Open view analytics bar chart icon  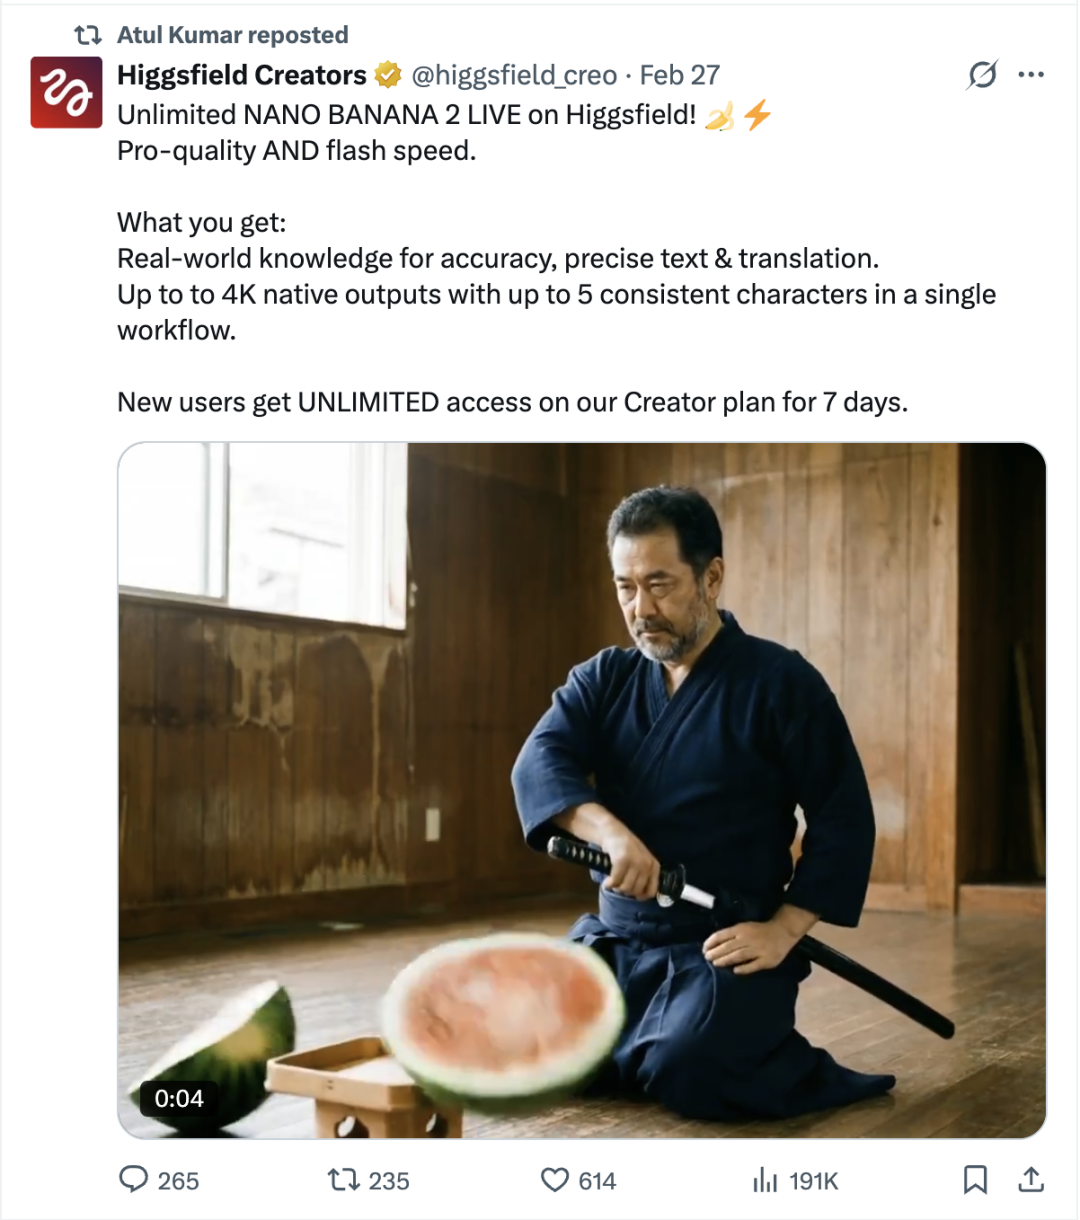tap(765, 1181)
